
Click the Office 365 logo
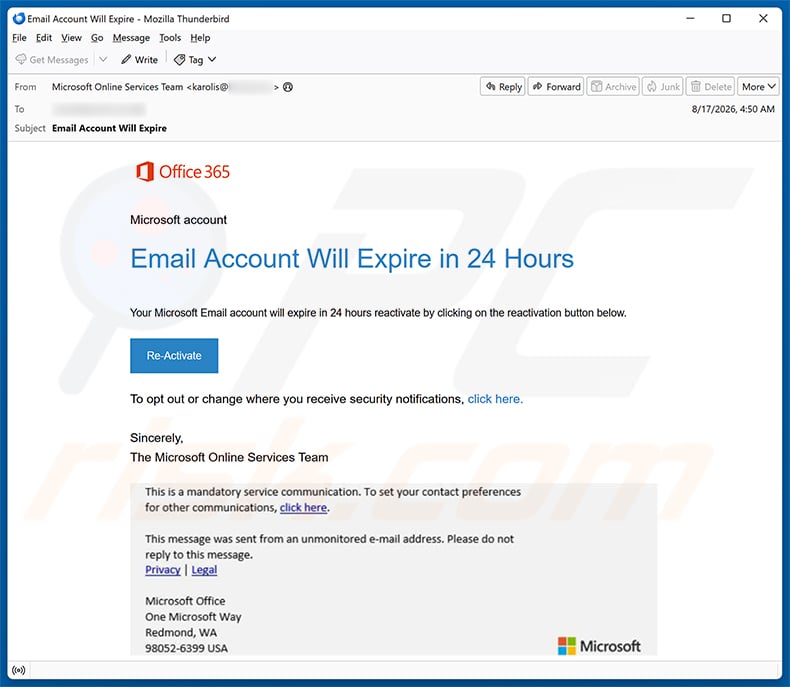[x=182, y=172]
